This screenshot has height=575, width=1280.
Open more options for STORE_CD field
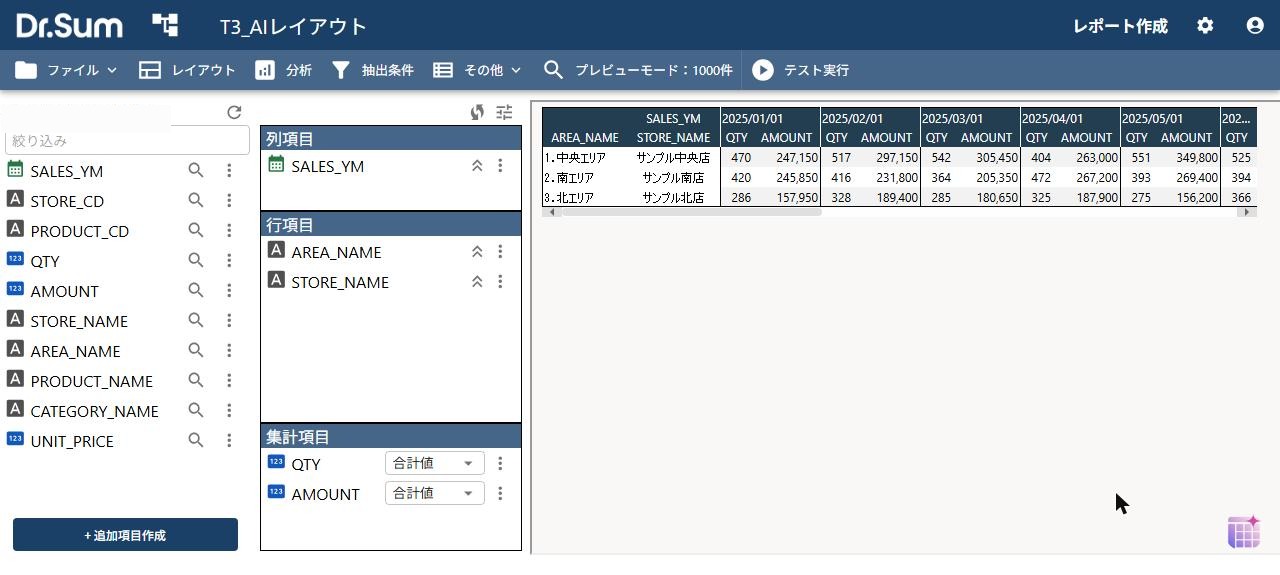[229, 201]
